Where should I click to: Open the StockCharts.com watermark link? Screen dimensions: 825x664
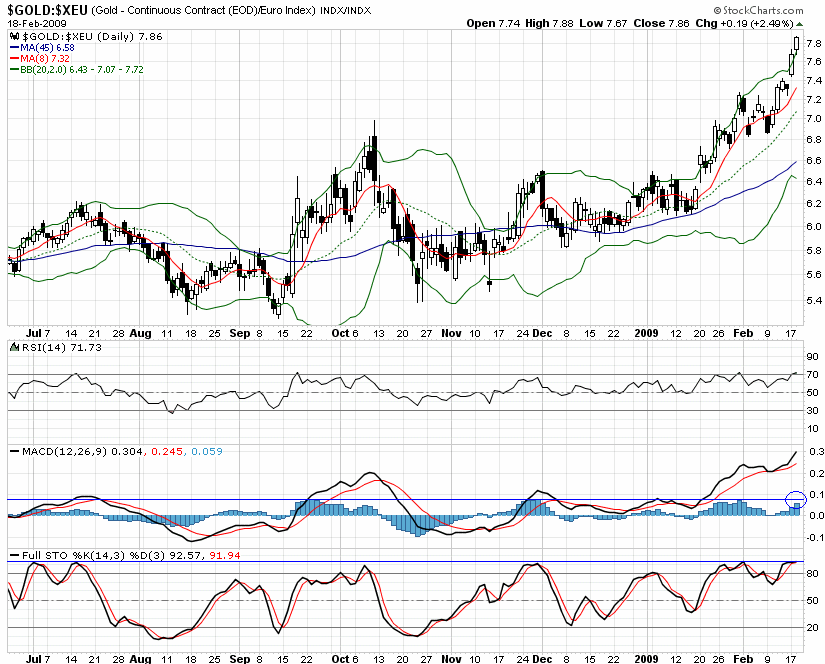[x=759, y=11]
